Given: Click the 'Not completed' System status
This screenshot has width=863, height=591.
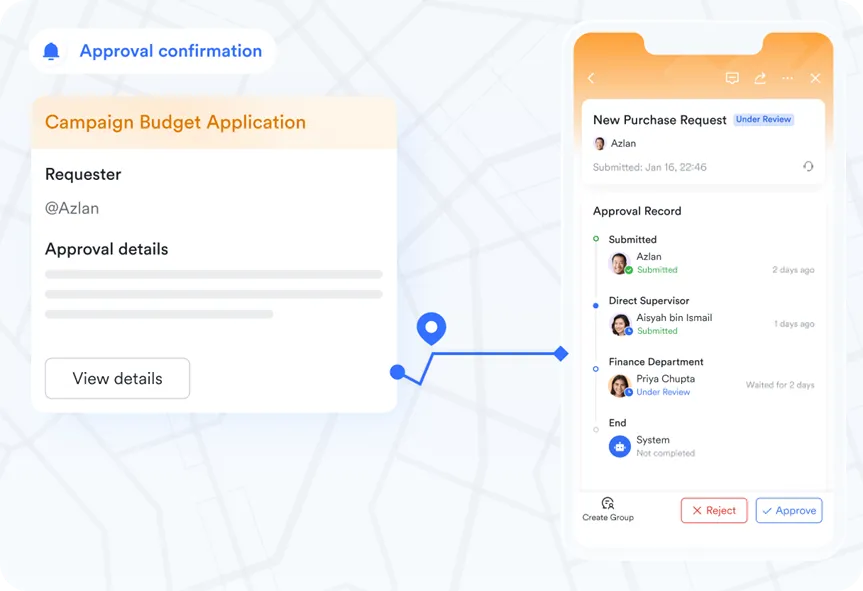Looking at the screenshot, I should (x=665, y=453).
